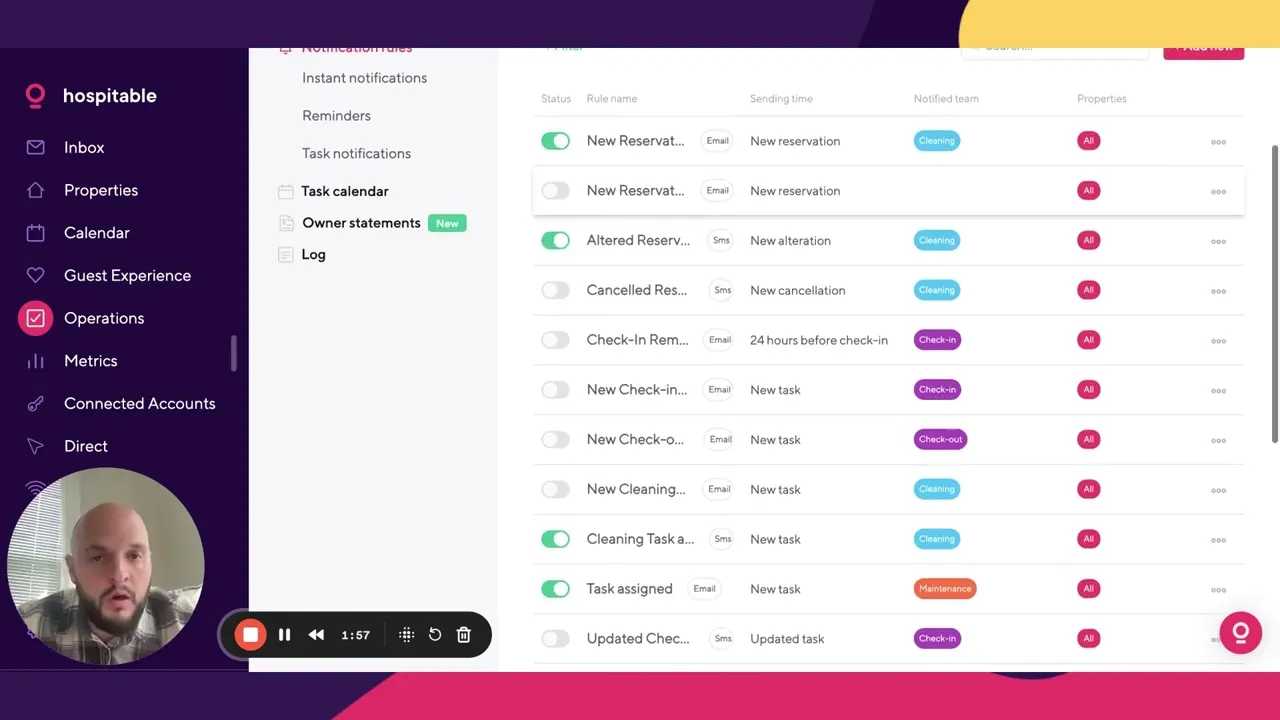Enable the Cancelled Reservation rule toggle

click(555, 290)
